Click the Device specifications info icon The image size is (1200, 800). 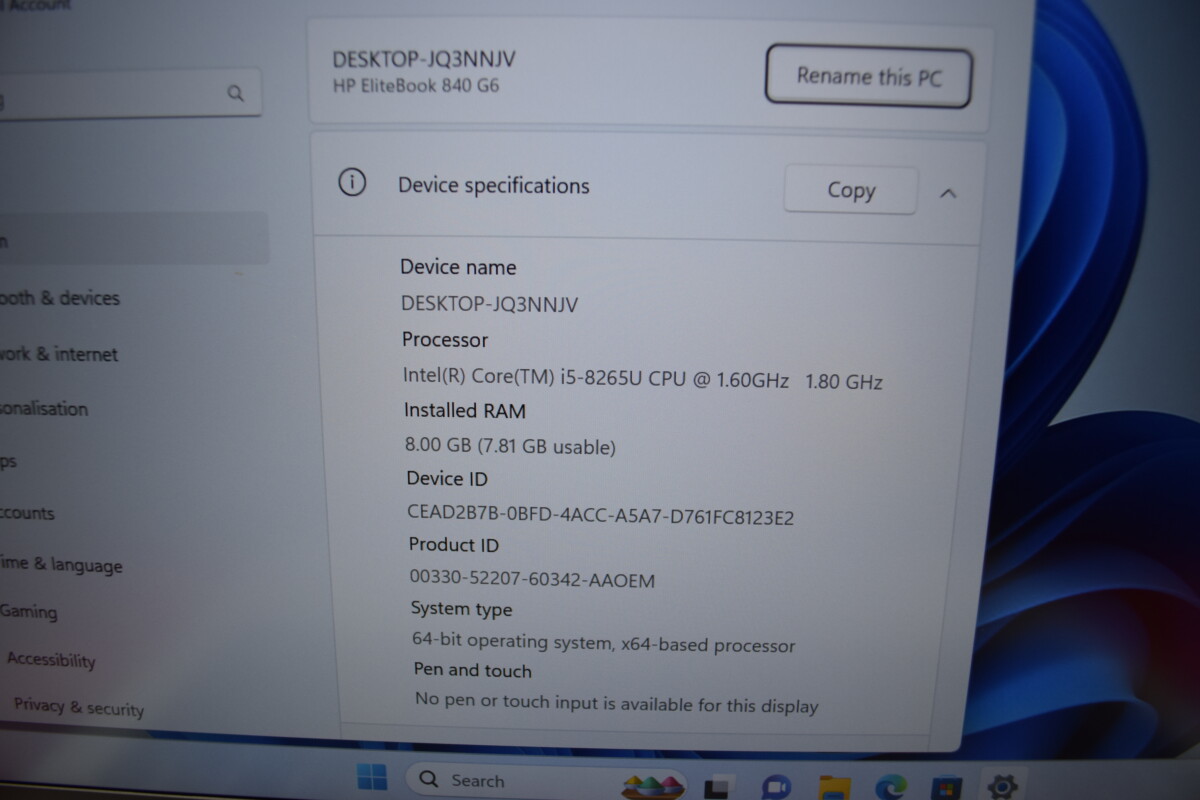[x=352, y=183]
